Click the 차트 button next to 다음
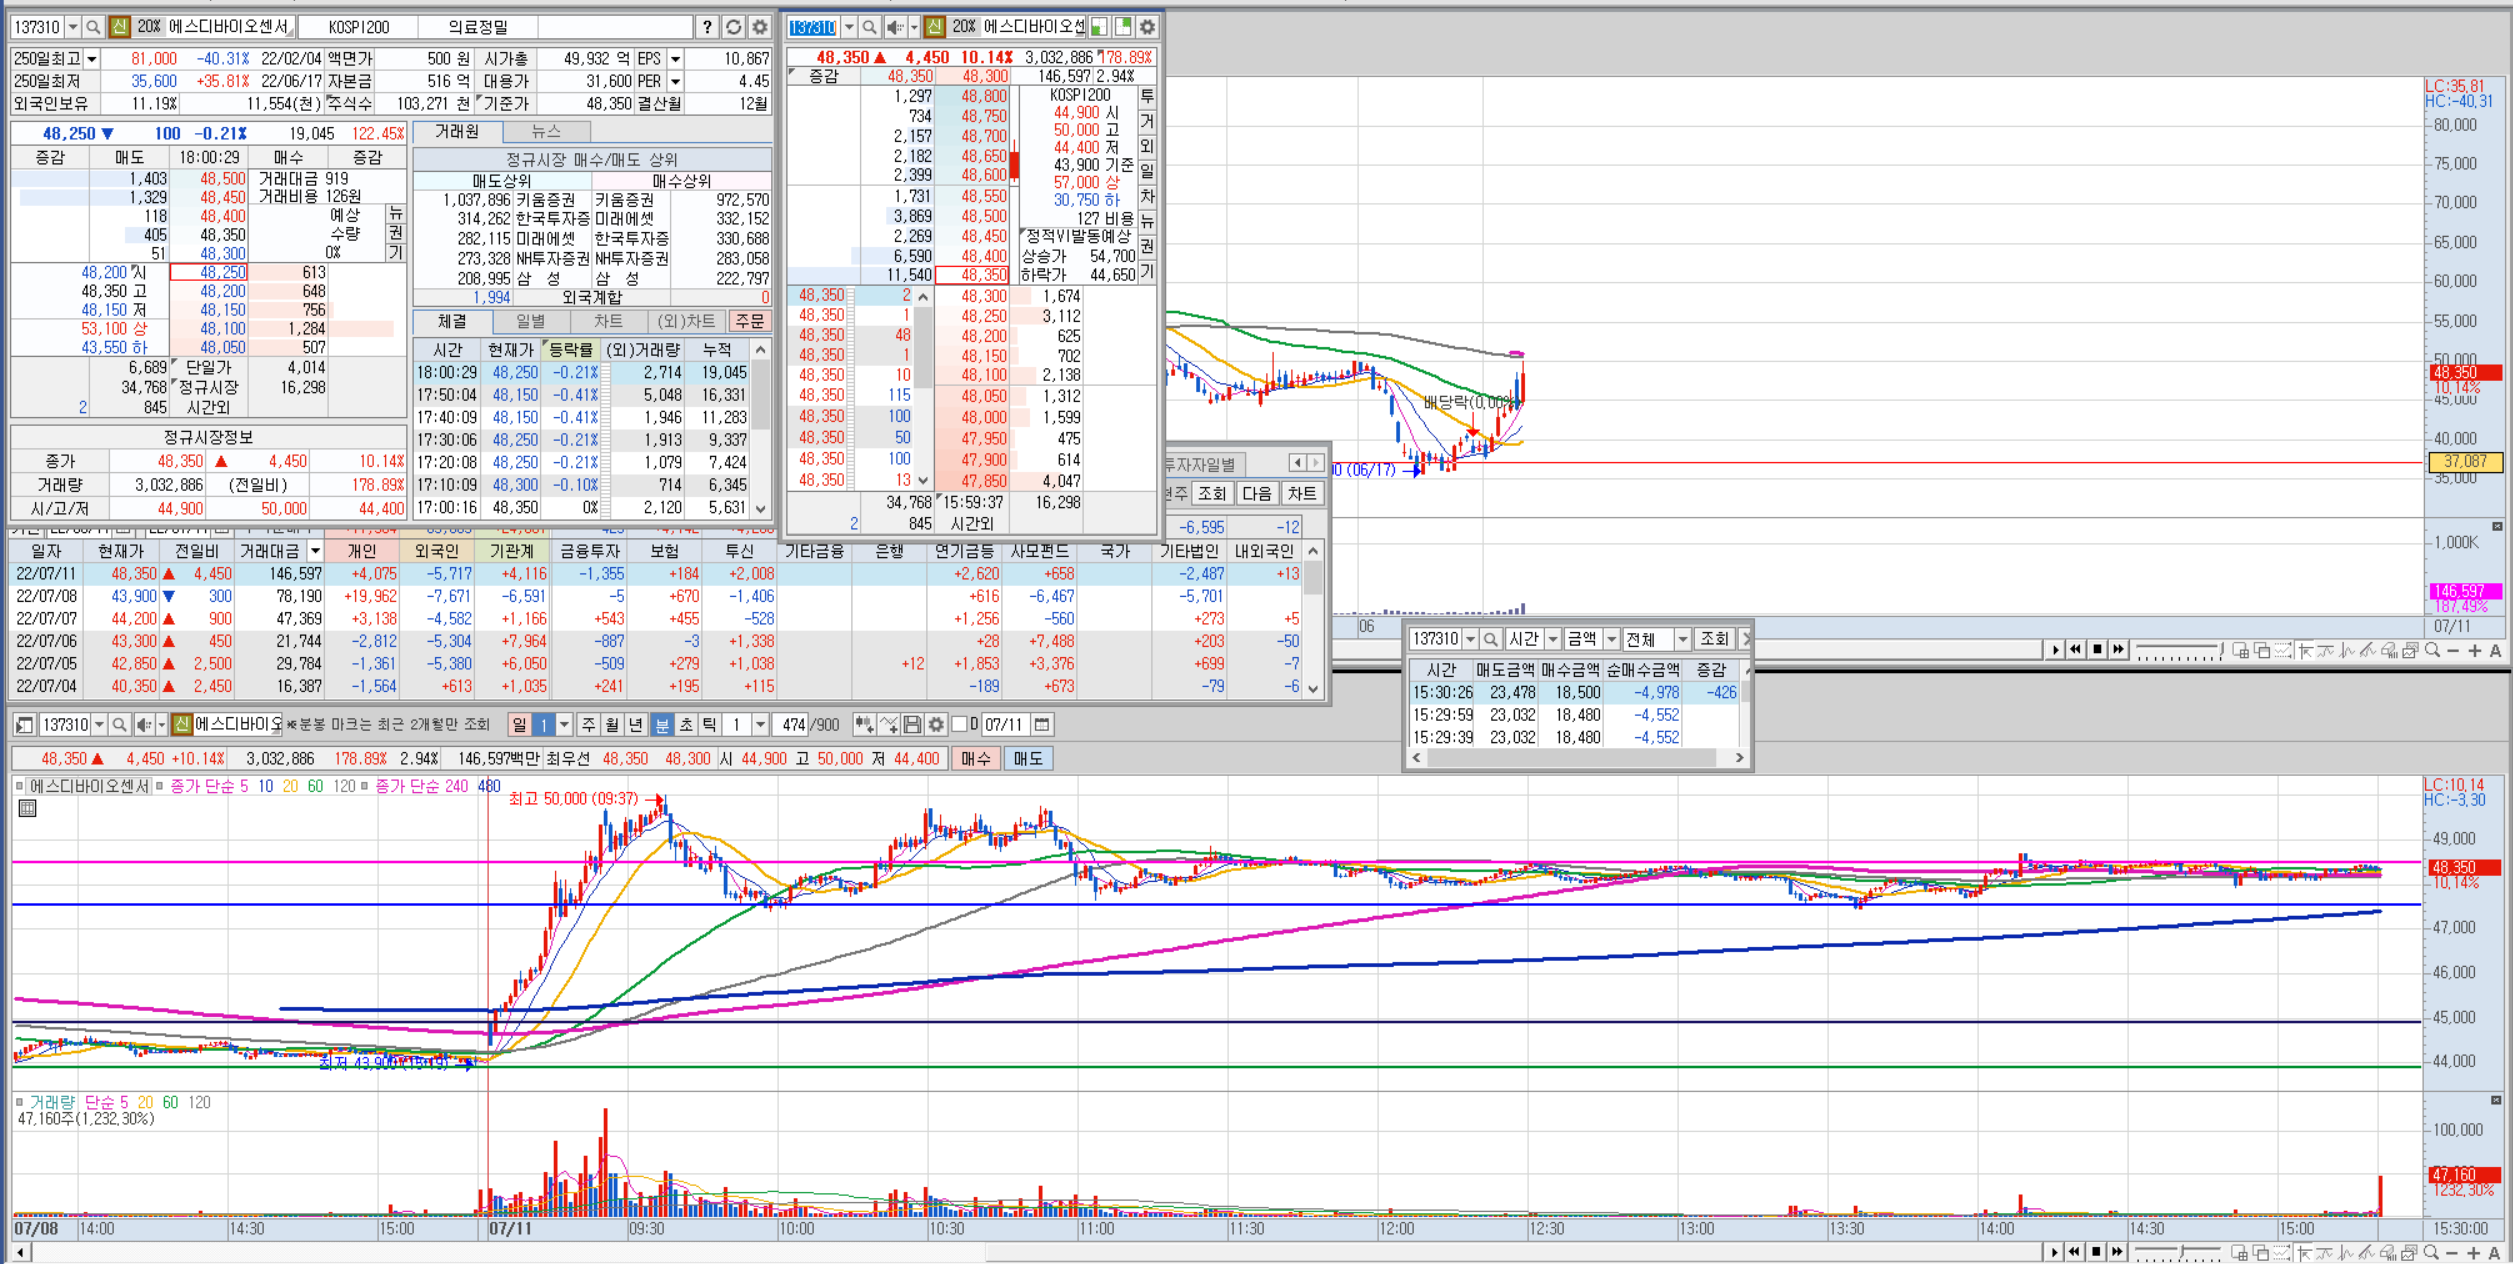2513x1264 pixels. [1302, 494]
